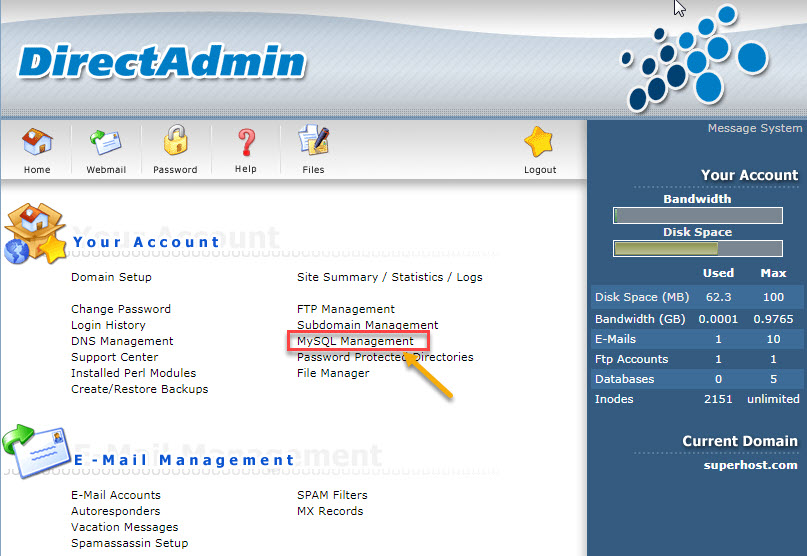Go to FTP Management
This screenshot has height=556, width=807.
346,309
